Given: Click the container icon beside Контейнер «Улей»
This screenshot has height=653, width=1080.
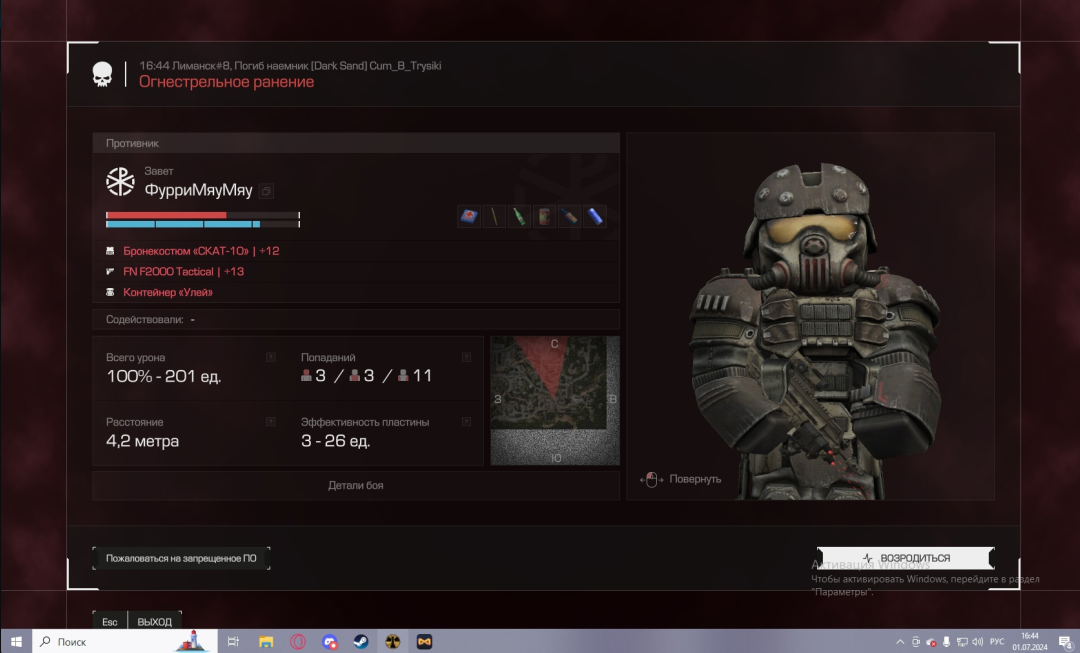Looking at the screenshot, I should click(x=110, y=292).
